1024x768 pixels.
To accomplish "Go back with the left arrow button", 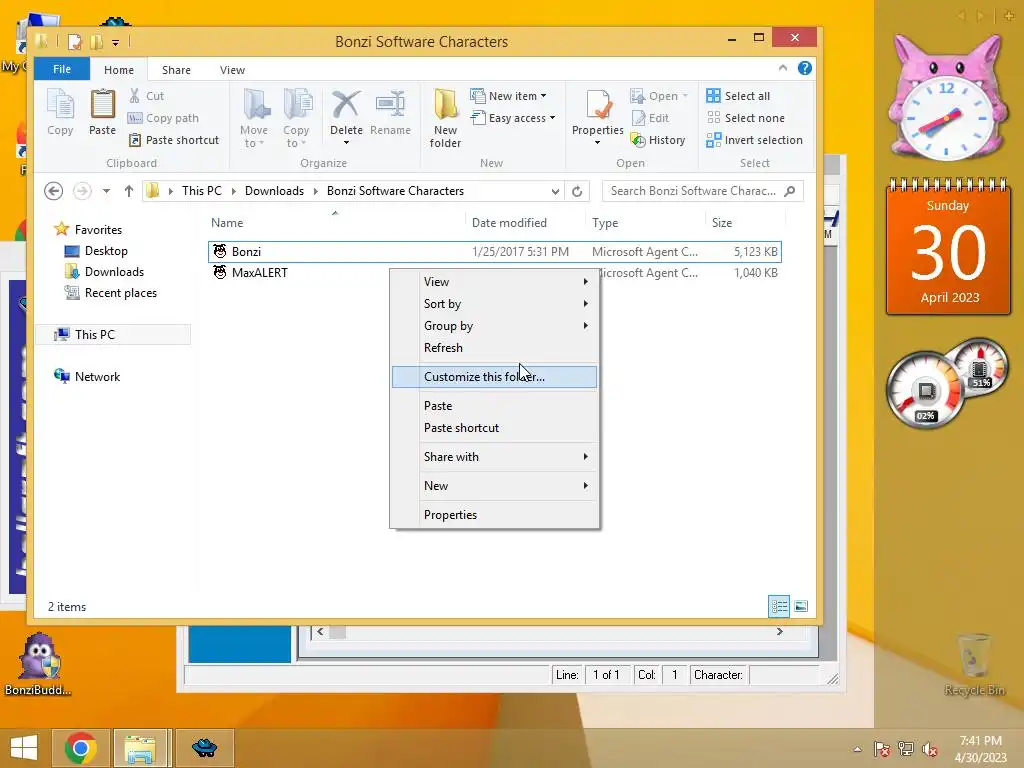I will (54, 191).
